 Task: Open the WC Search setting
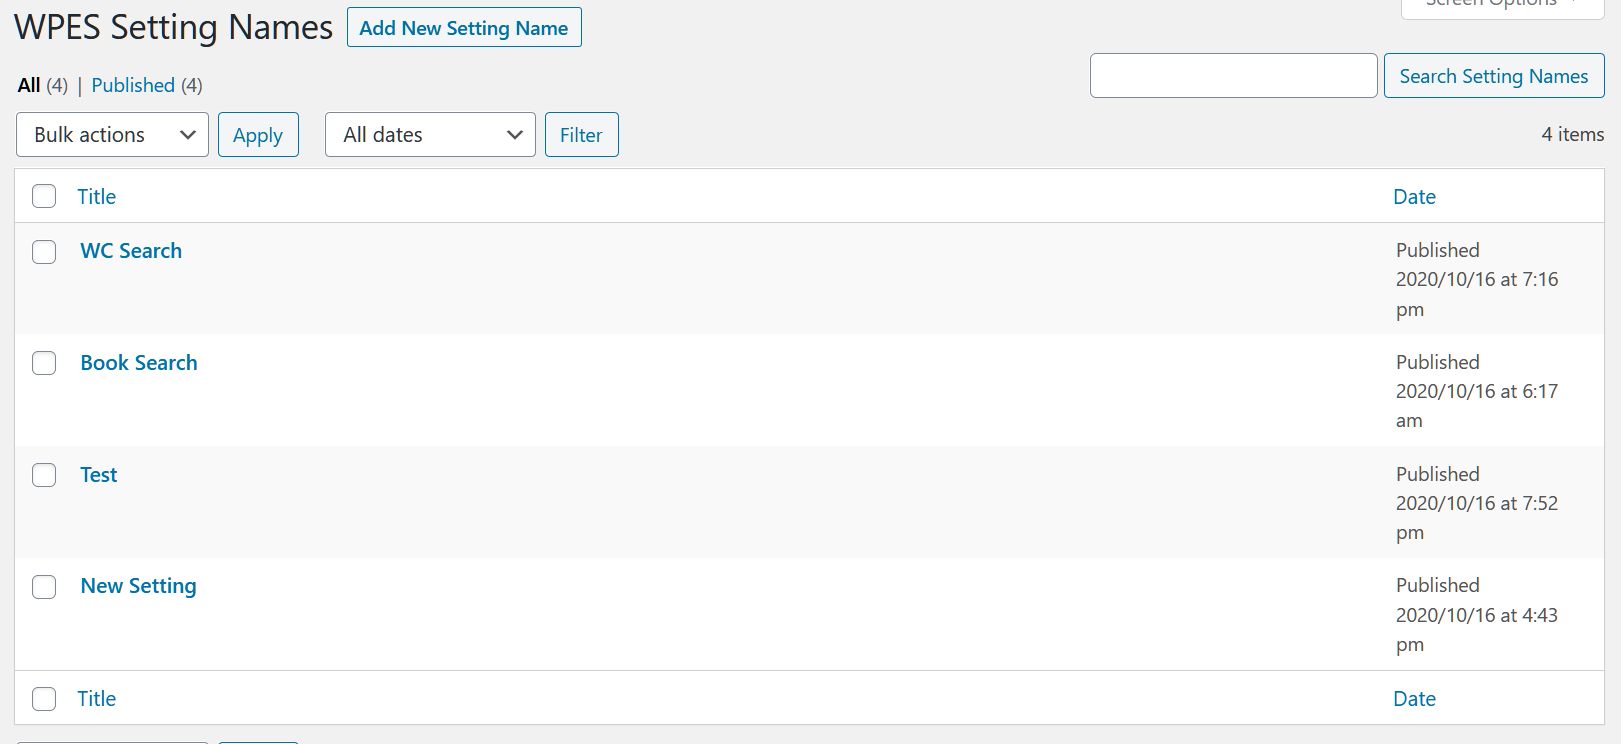coord(131,251)
